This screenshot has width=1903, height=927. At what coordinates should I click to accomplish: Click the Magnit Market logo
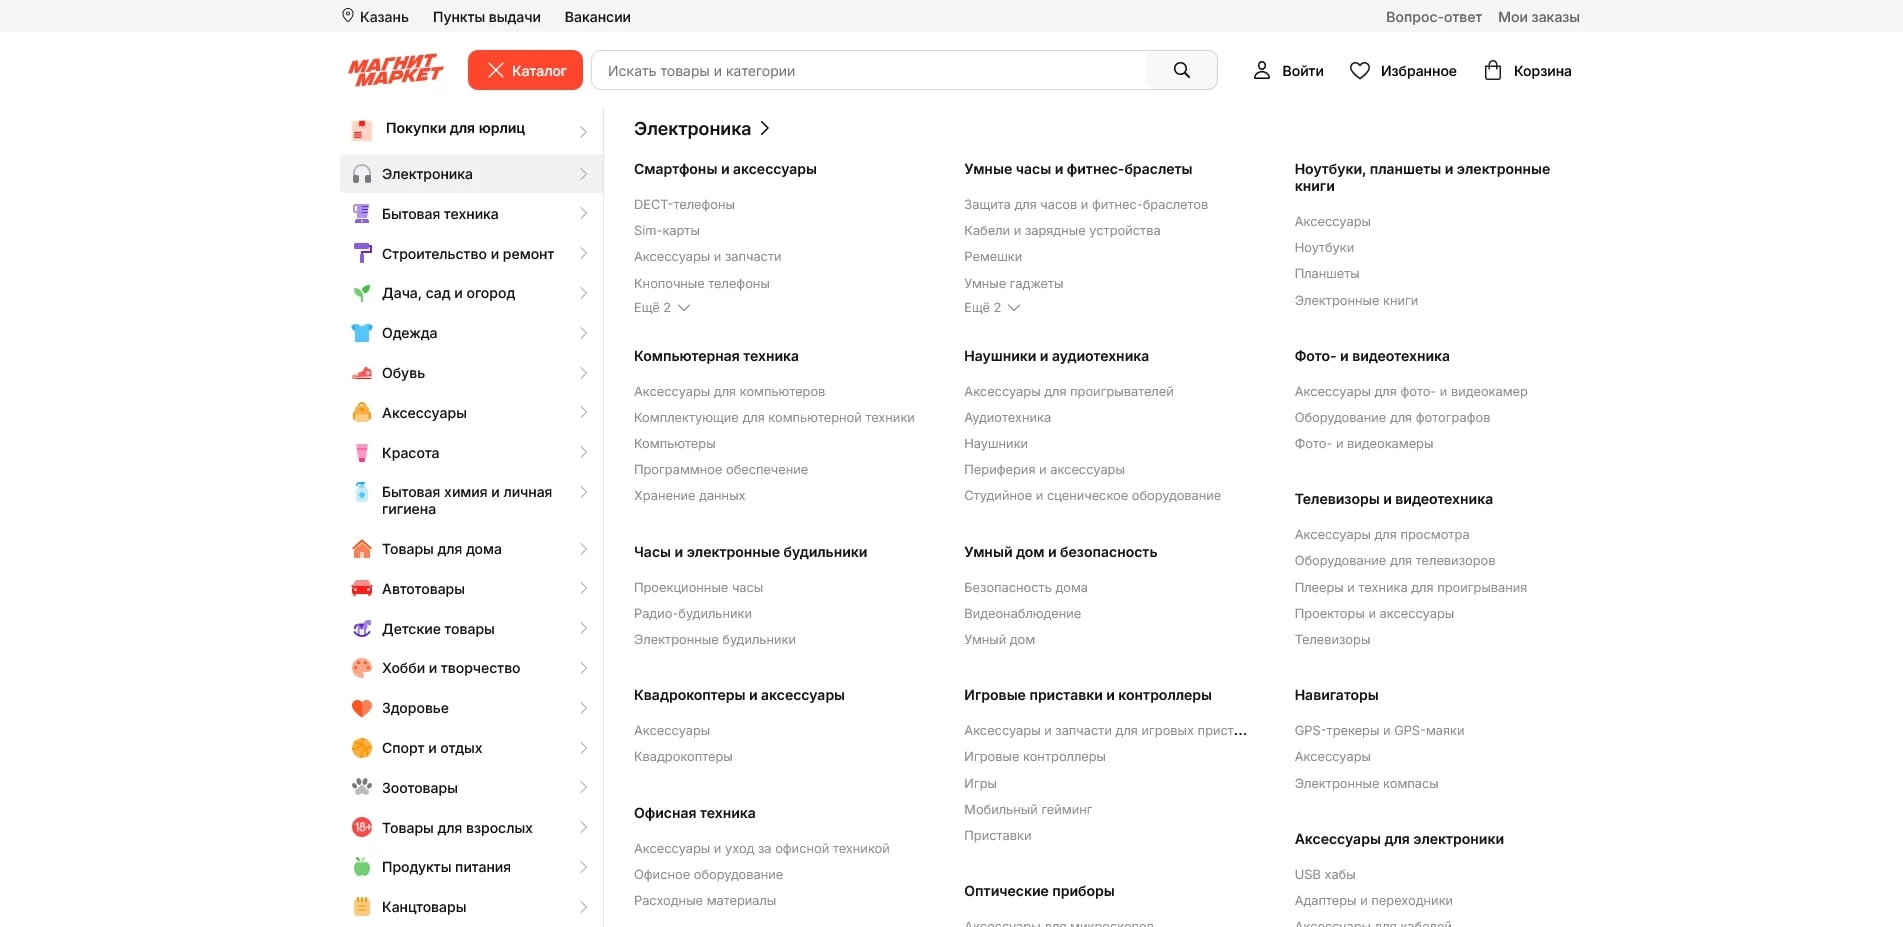click(395, 70)
